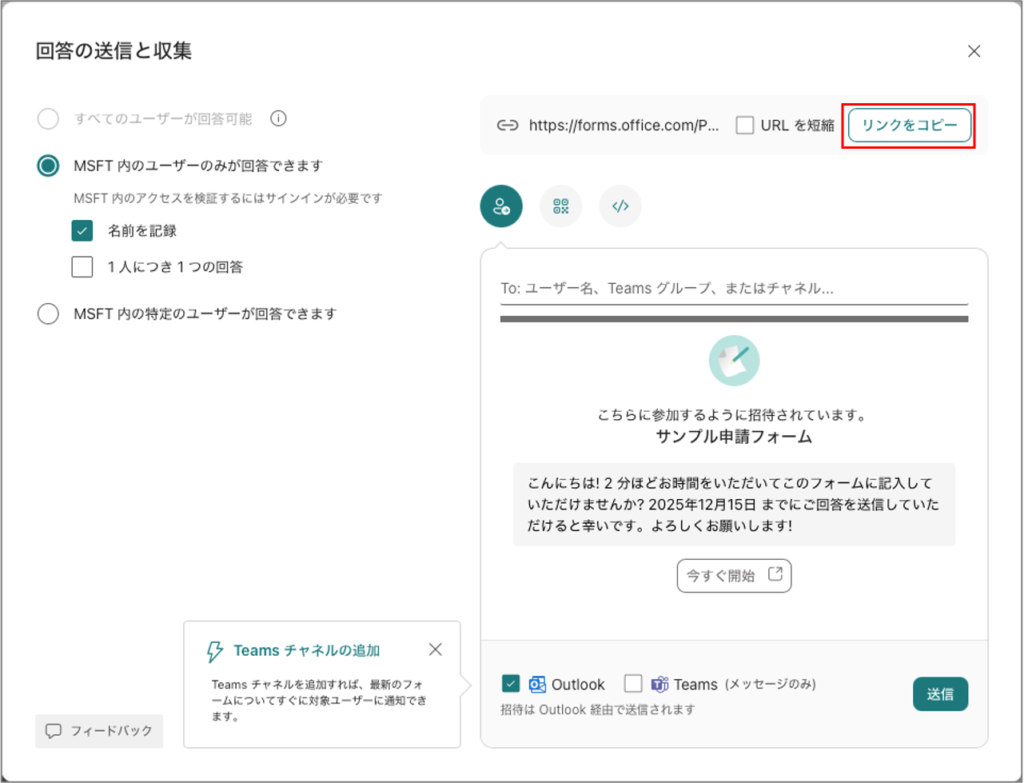Click the リンクをコピー button
Screen dimensions: 1024x783
point(910,126)
